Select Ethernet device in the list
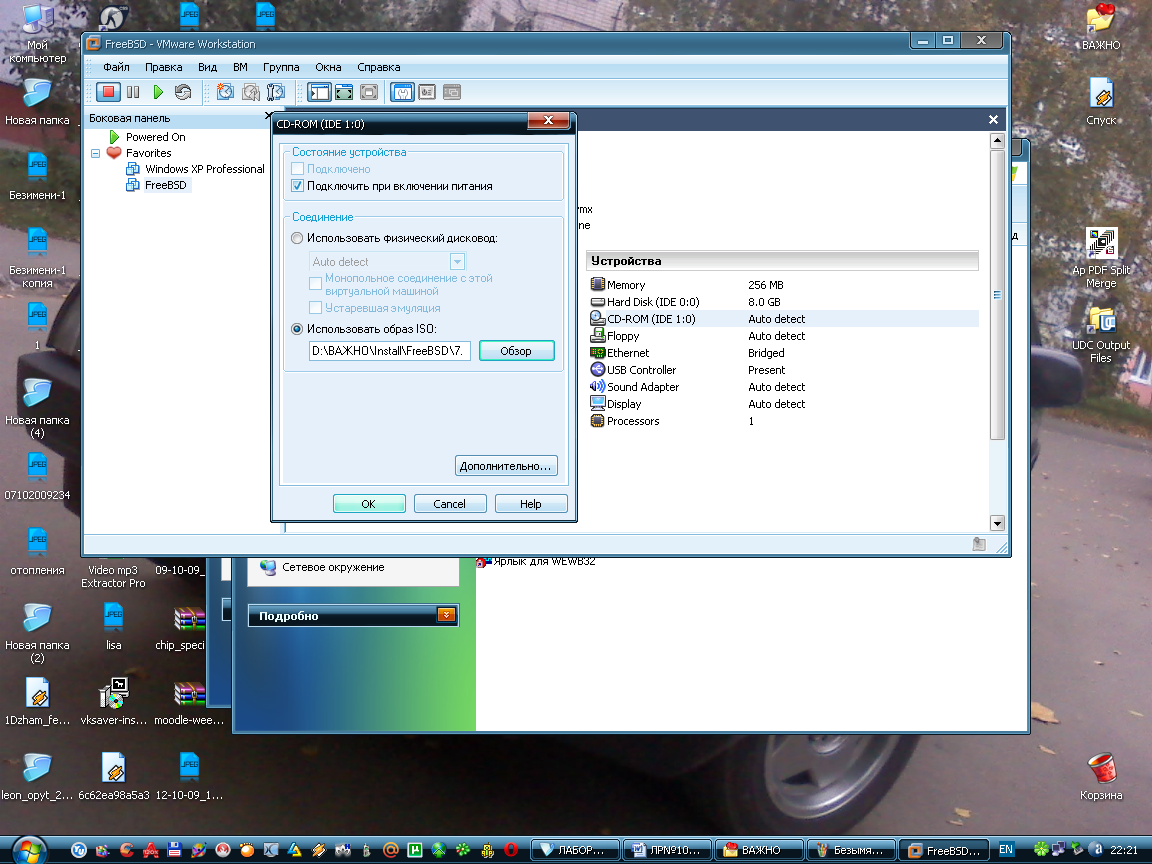Image resolution: width=1152 pixels, height=864 pixels. point(782,353)
